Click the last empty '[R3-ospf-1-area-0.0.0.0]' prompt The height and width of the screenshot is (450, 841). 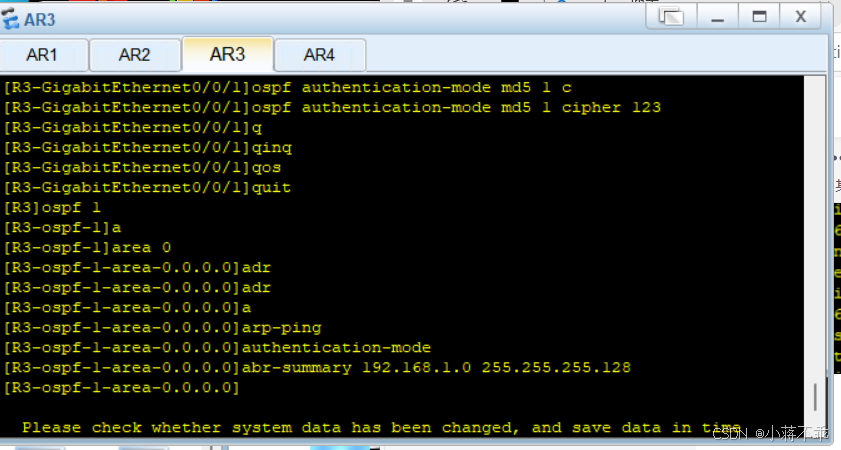point(121,388)
